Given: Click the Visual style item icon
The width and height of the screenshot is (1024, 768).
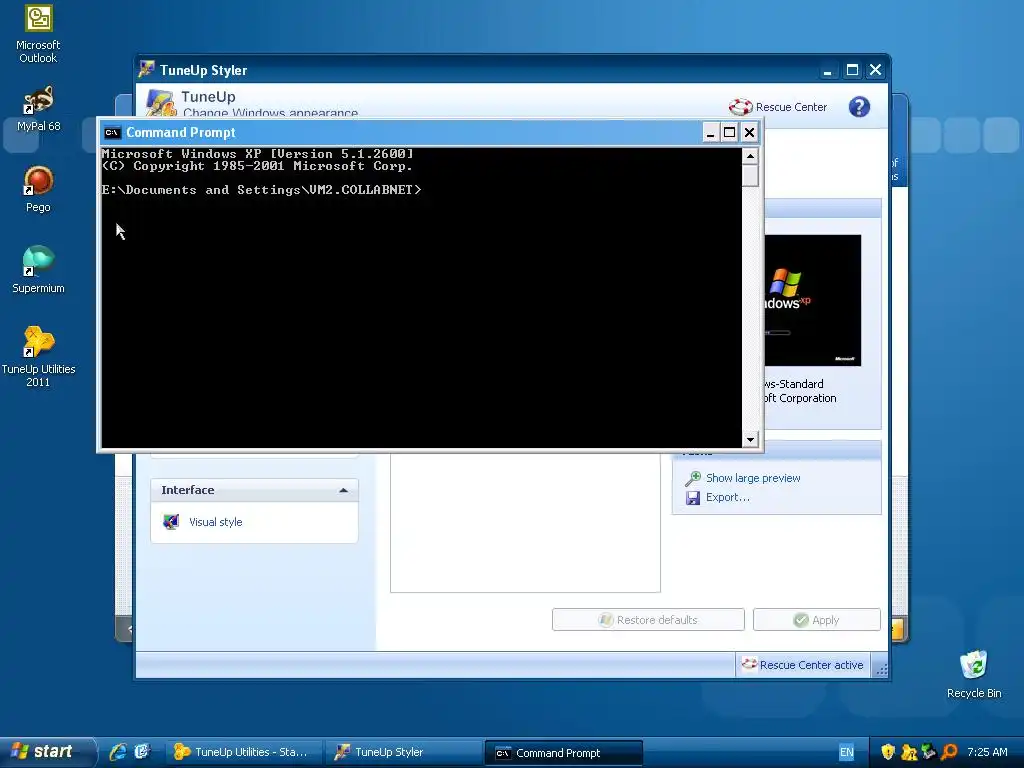Looking at the screenshot, I should [x=171, y=522].
